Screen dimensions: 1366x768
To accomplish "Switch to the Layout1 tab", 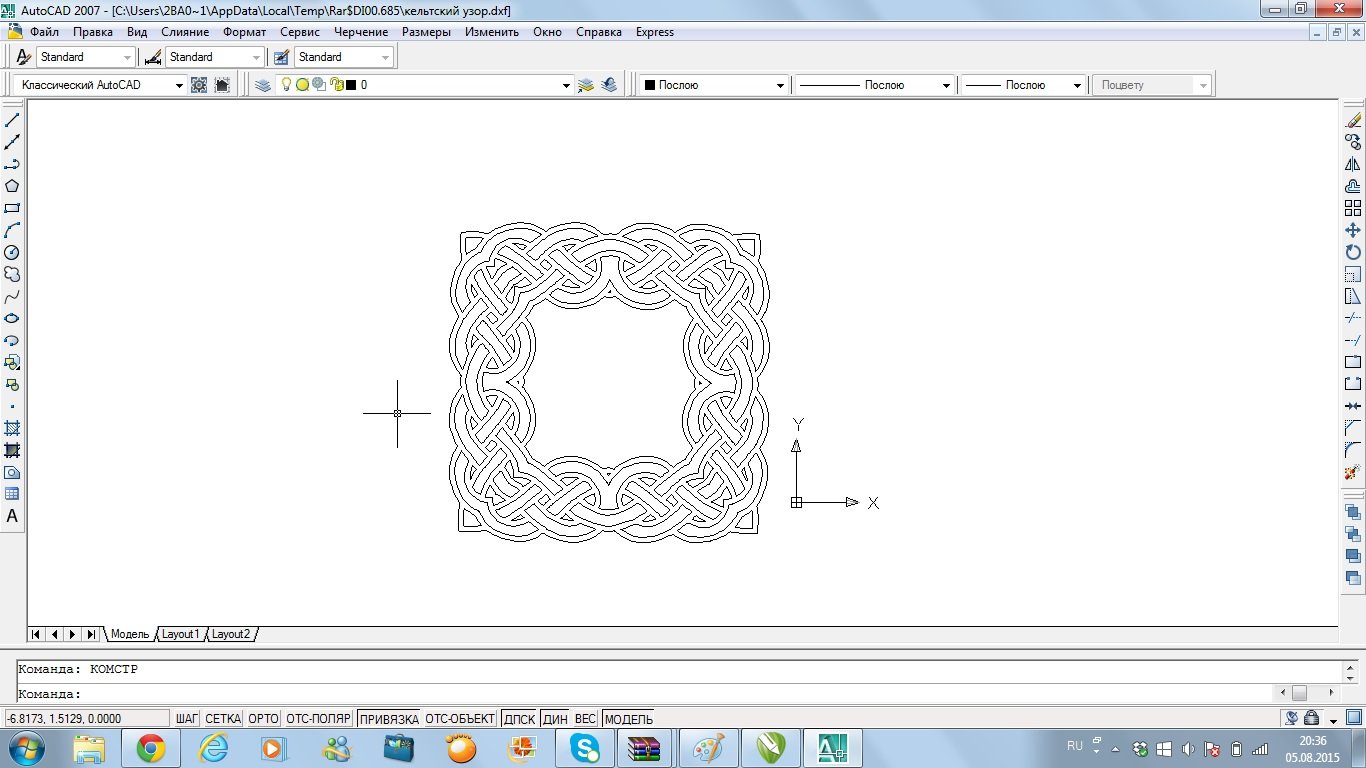I will pyautogui.click(x=181, y=634).
